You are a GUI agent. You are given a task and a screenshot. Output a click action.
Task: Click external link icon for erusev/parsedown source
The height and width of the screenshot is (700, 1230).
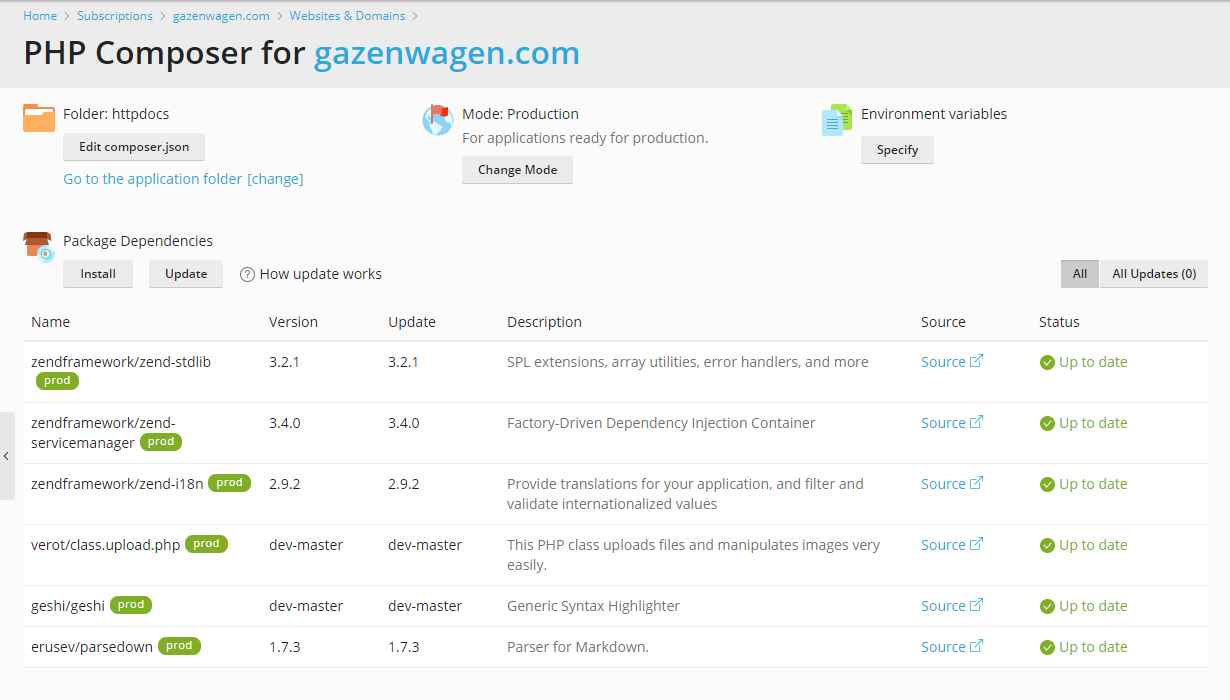[977, 646]
